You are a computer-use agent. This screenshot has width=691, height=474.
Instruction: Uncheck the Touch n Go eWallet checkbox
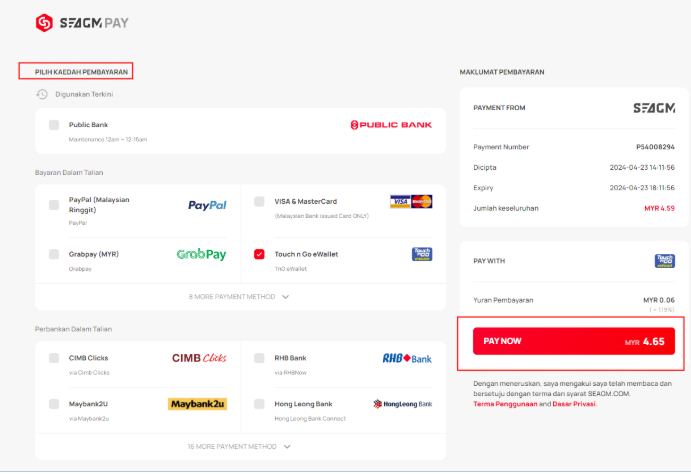260,254
